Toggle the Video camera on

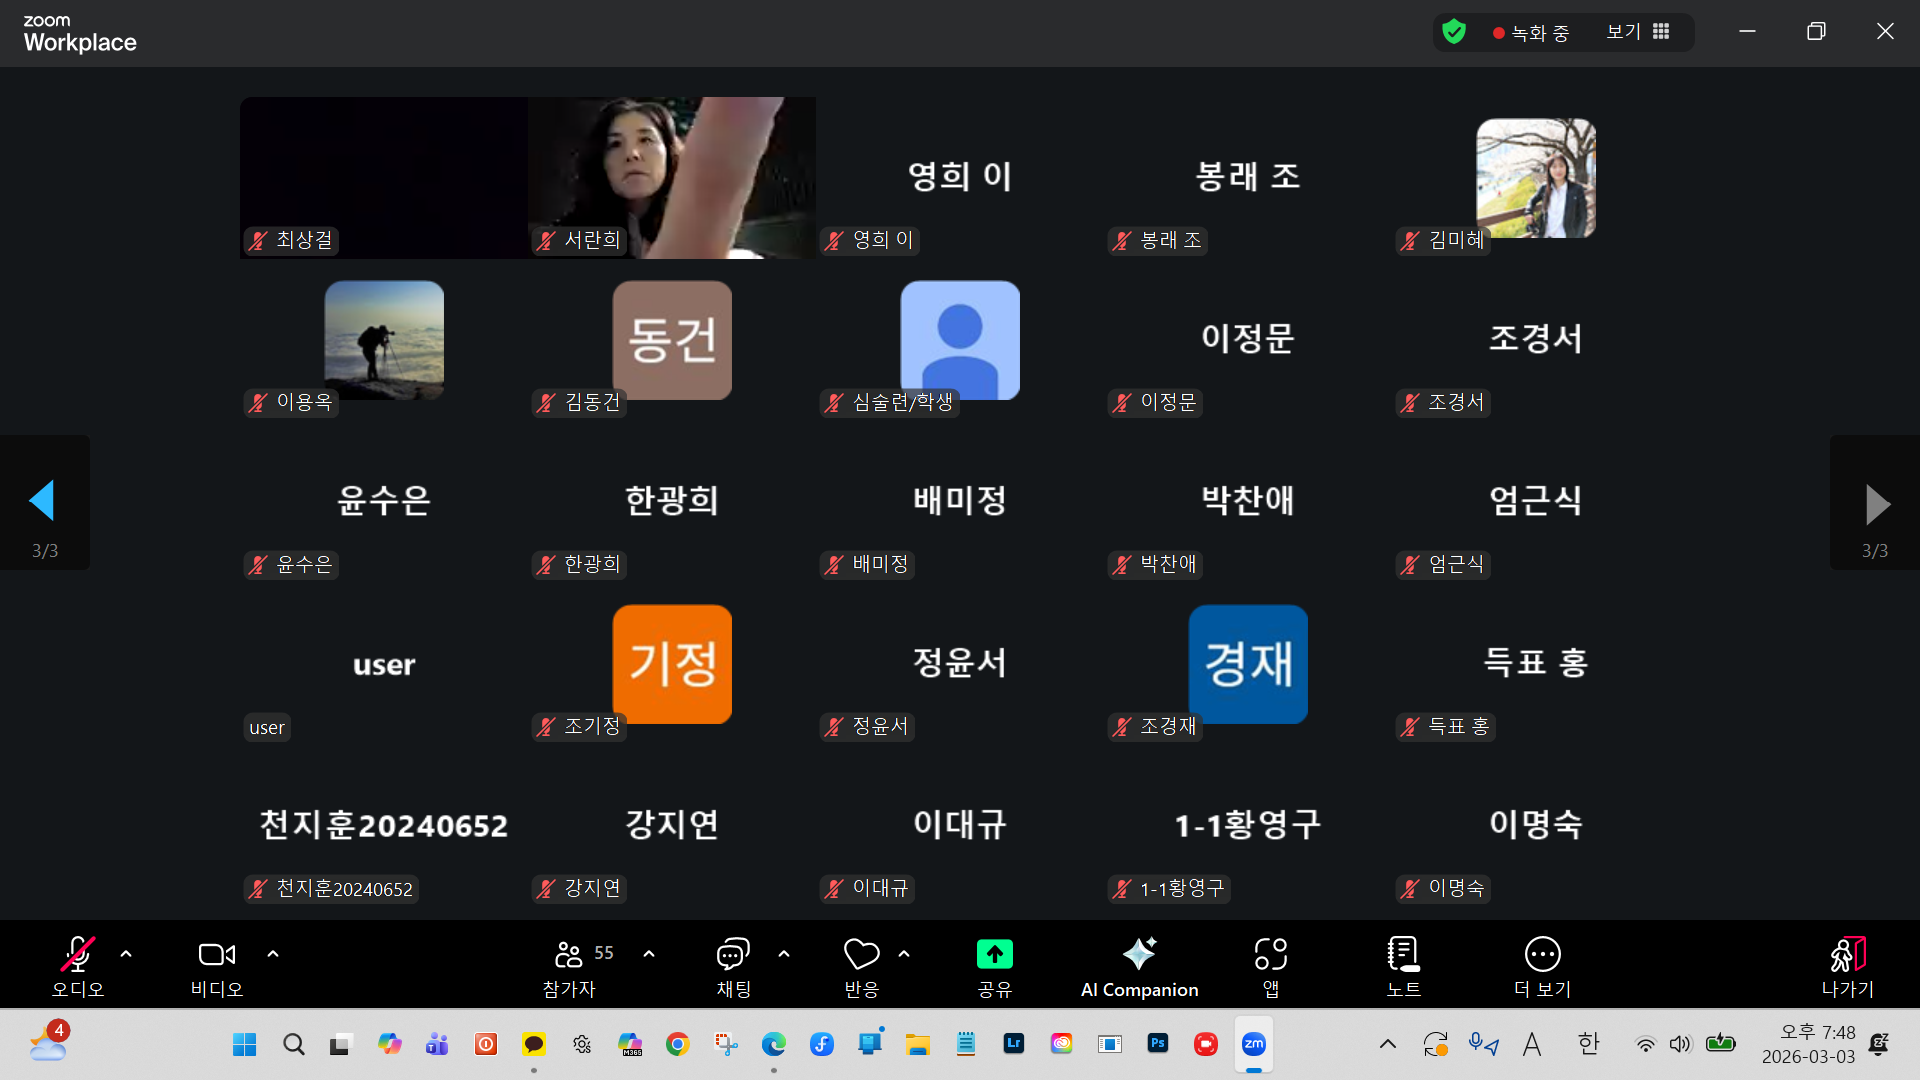(216, 955)
